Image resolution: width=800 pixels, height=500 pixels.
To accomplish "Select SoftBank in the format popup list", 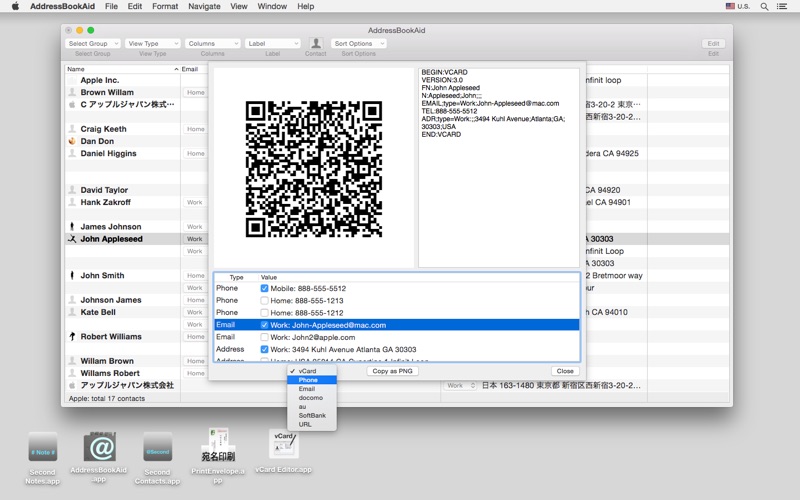I will tap(312, 415).
